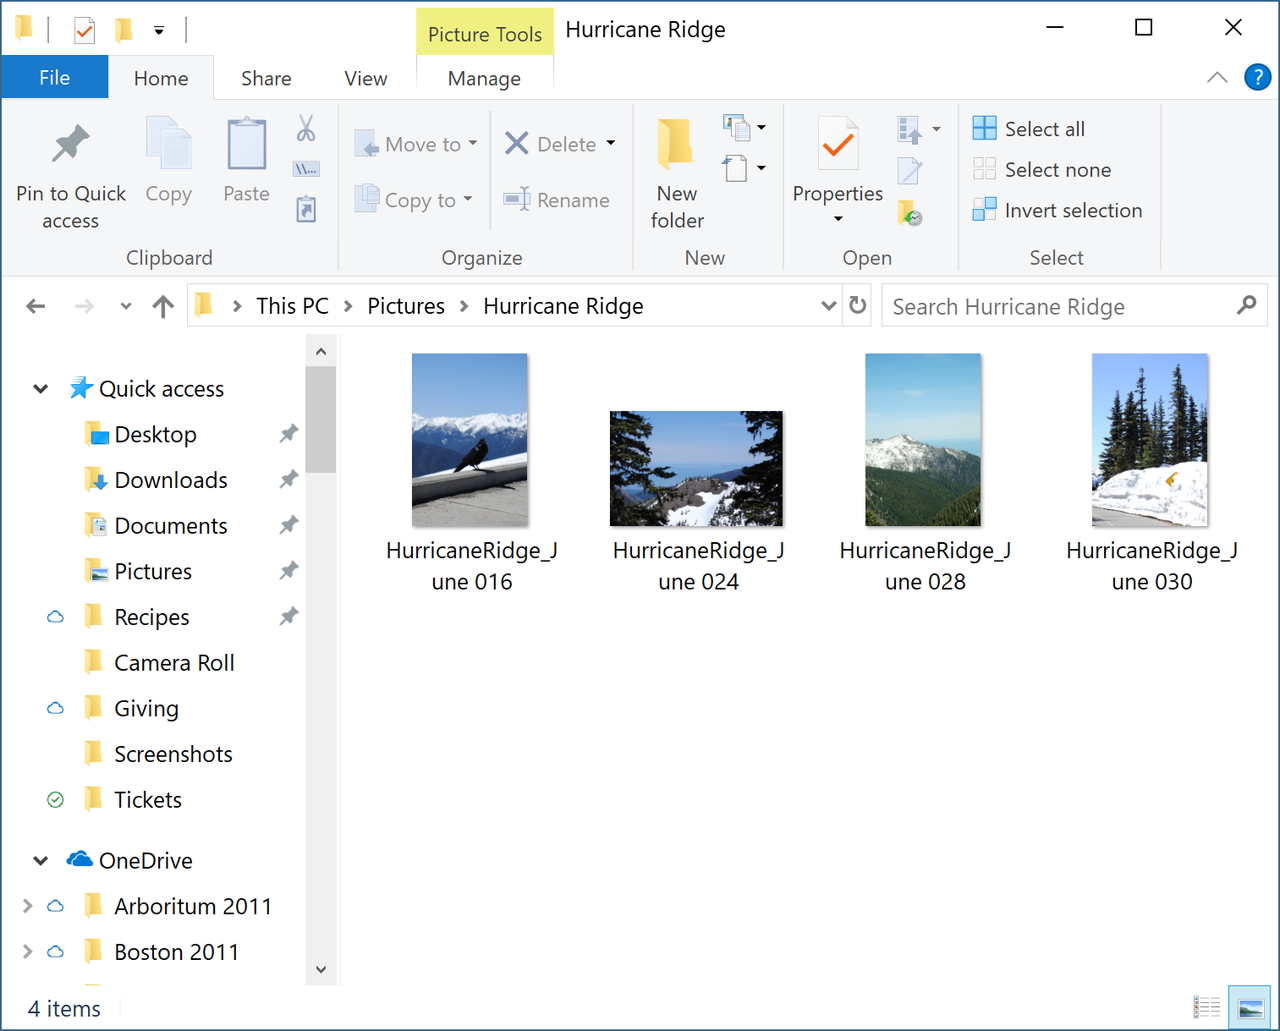Viewport: 1280px width, 1031px height.
Task: Expand the Arboritum 2011 folder
Action: pos(27,906)
